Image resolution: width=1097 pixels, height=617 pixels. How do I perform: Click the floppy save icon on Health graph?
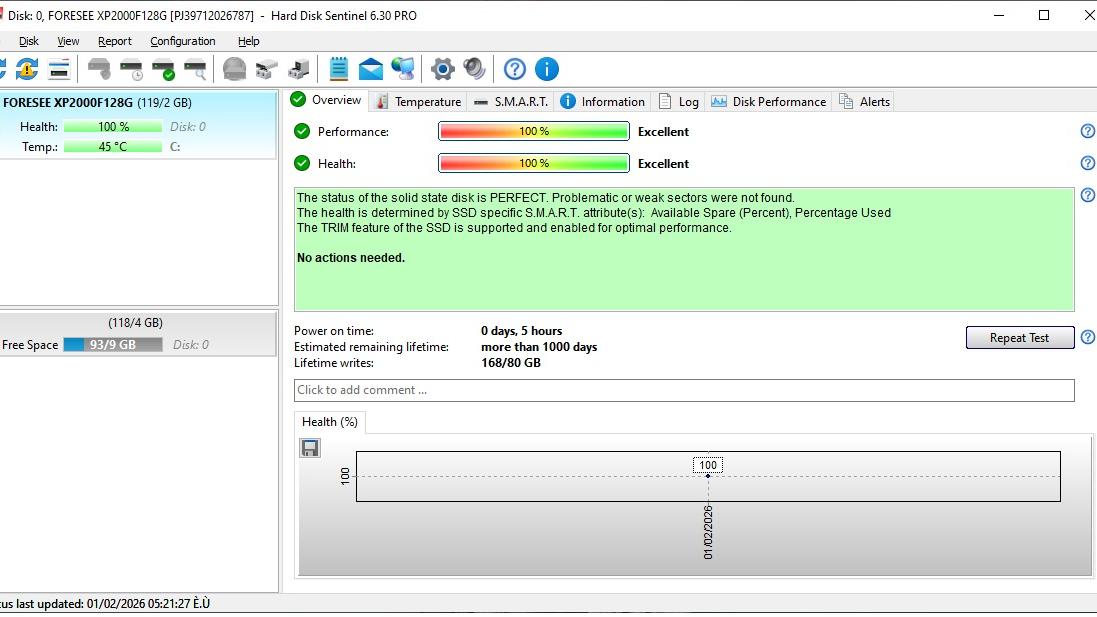point(310,448)
